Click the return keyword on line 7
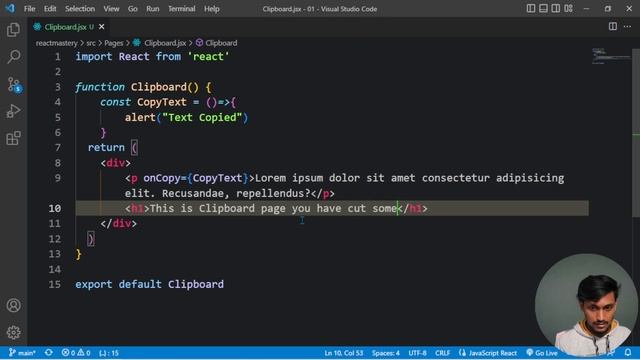Viewport: 640px width, 360px height. pyautogui.click(x=106, y=148)
